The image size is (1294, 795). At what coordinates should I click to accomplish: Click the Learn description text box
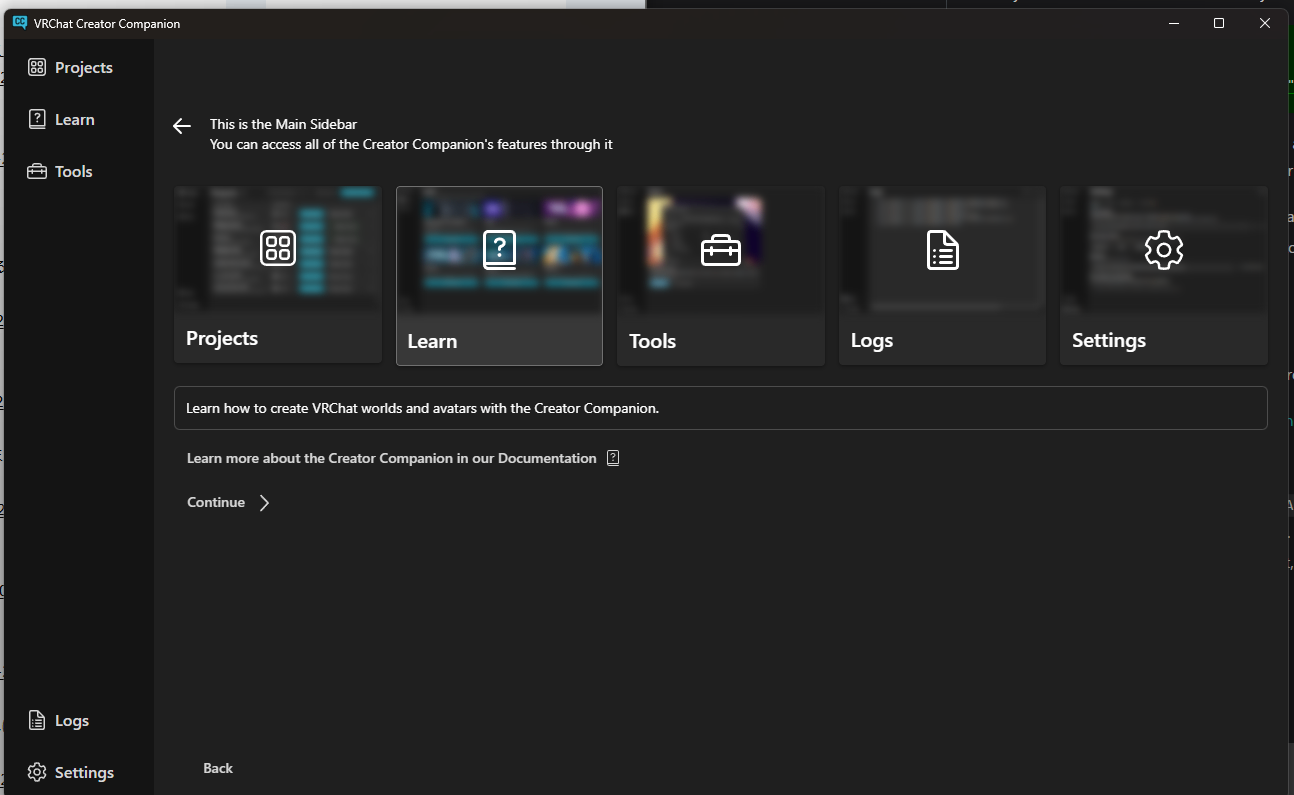[x=720, y=408]
